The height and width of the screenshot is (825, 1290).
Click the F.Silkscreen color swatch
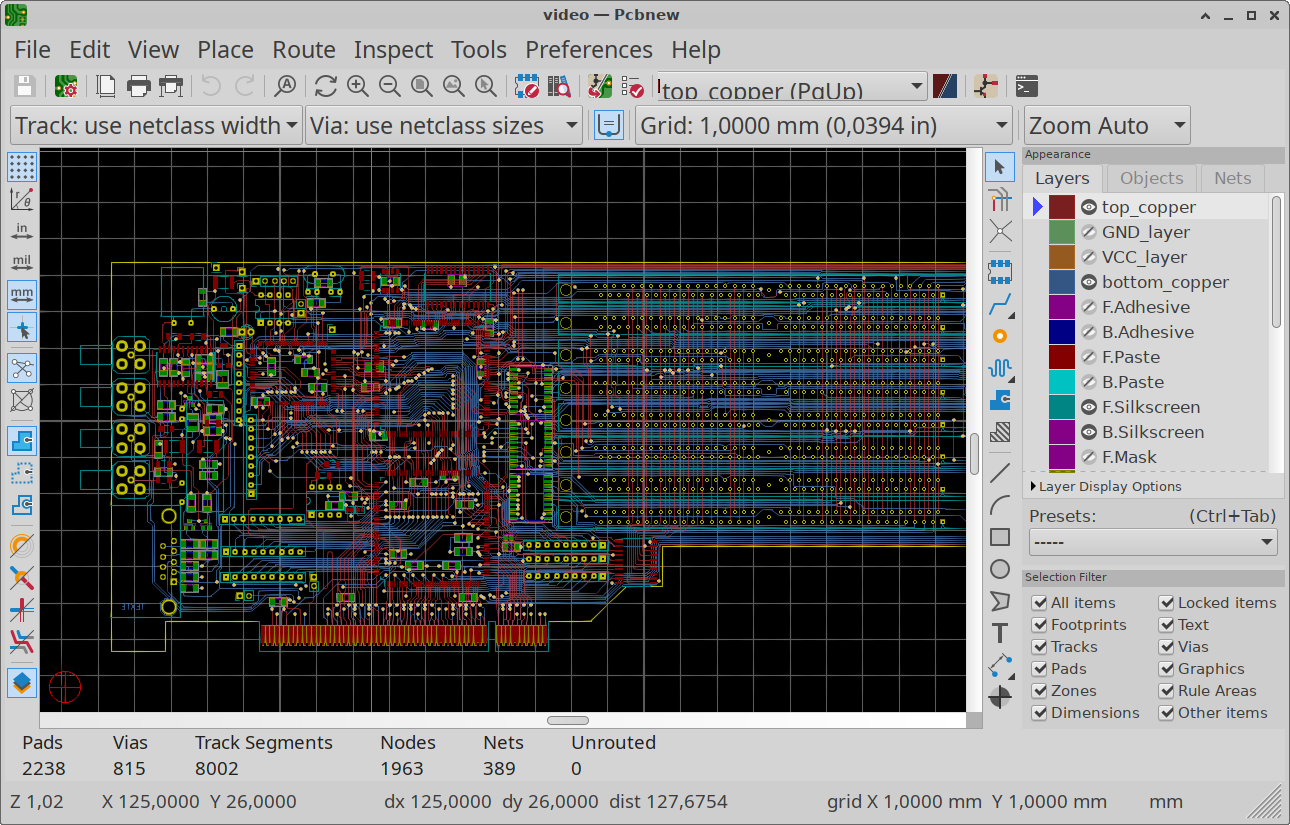point(1061,407)
